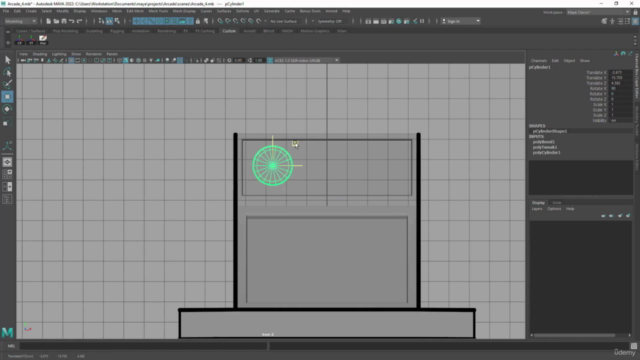Click the Undo arrow icon

tap(71, 21)
